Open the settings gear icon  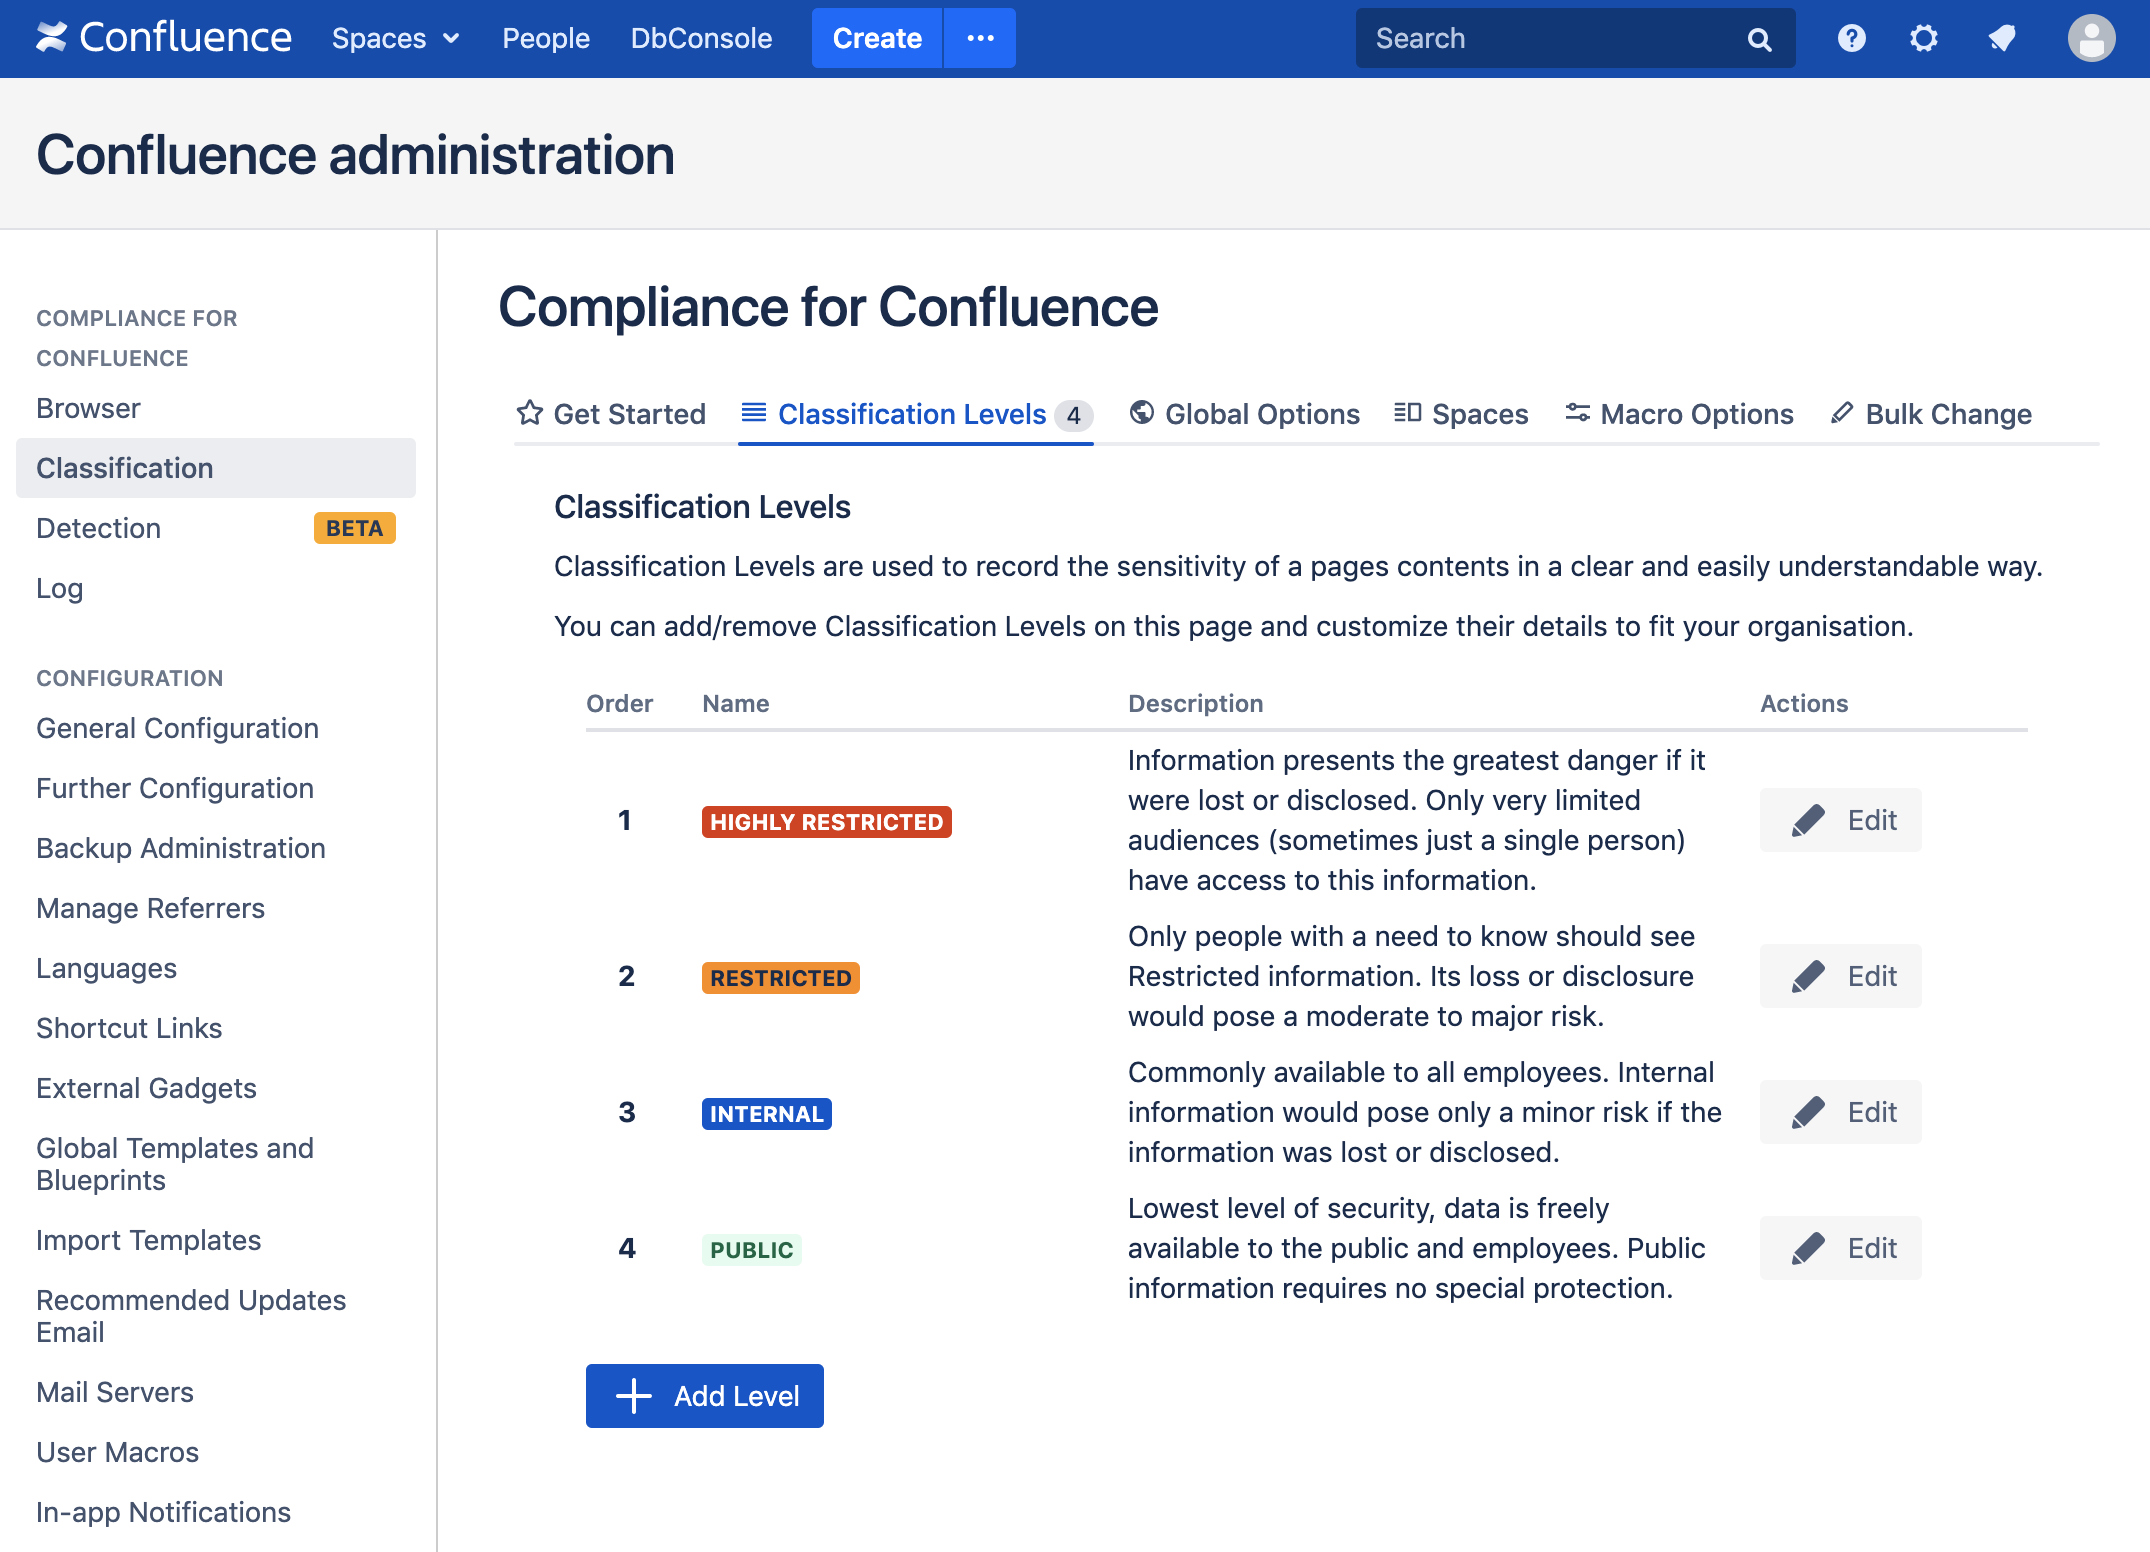(1923, 38)
